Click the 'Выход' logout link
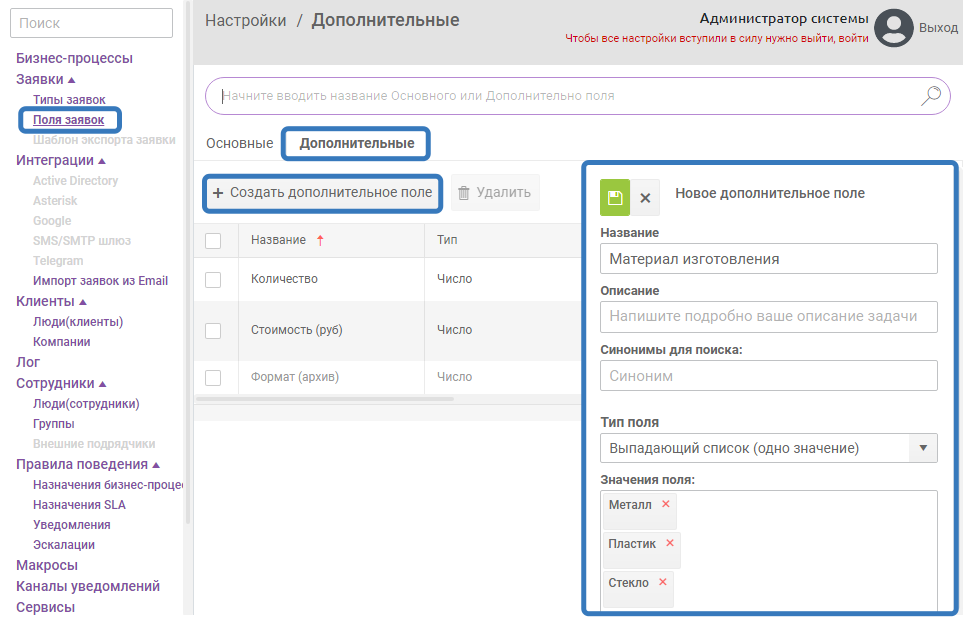This screenshot has height=617, width=963. pyautogui.click(x=938, y=28)
